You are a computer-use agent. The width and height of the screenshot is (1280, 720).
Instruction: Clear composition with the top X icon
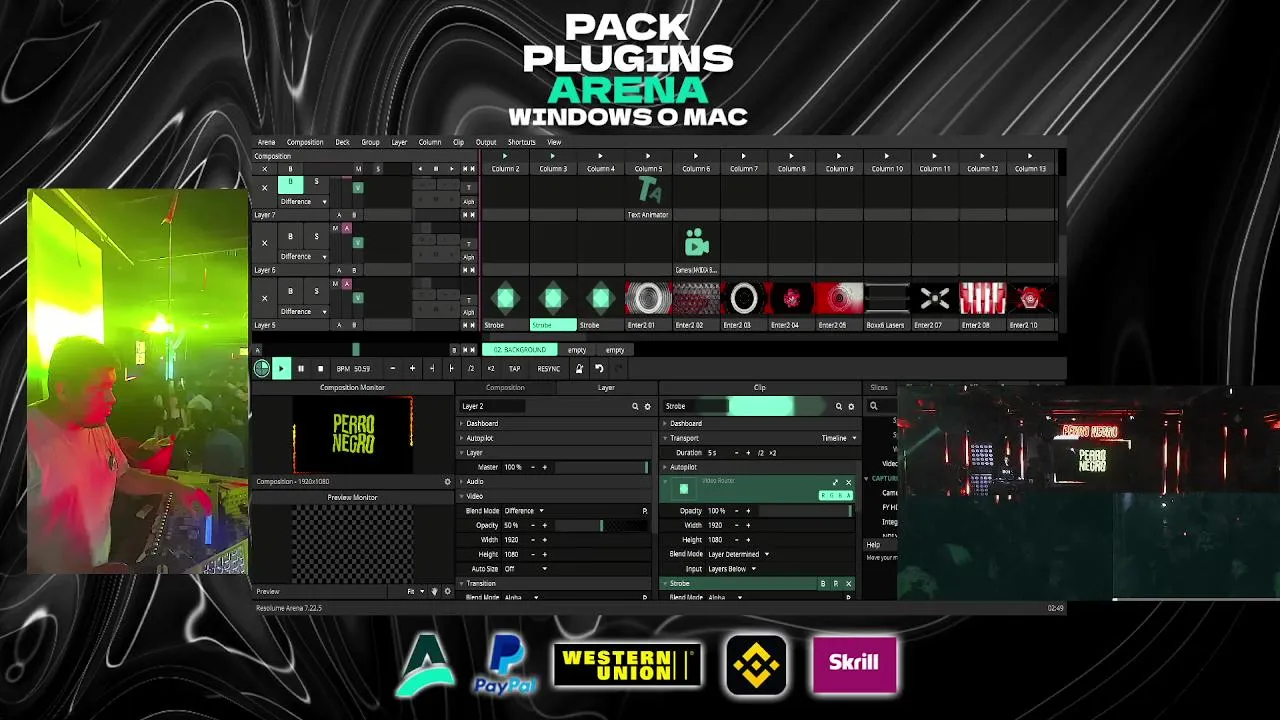click(264, 169)
